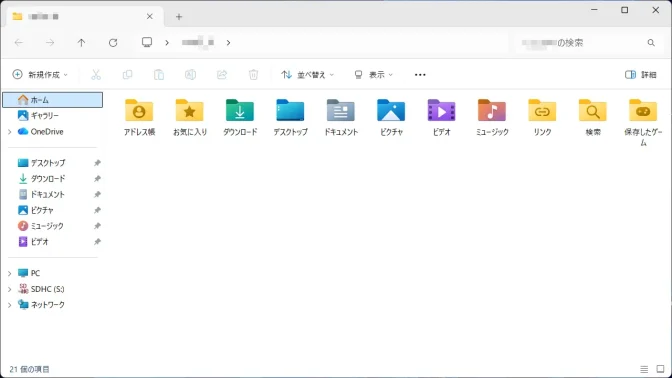Open the アドレス帳 folder
The width and height of the screenshot is (672, 378).
(139, 117)
